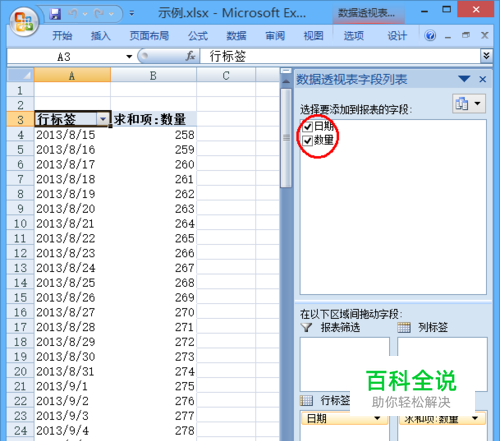500x441 pixels.
Task: Switch to the 公式 tab
Action: pyautogui.click(x=198, y=36)
